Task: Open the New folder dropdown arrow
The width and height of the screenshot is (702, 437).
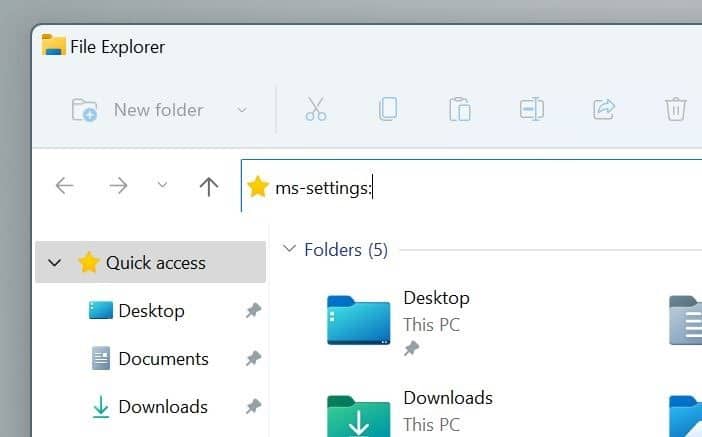Action: [x=242, y=110]
